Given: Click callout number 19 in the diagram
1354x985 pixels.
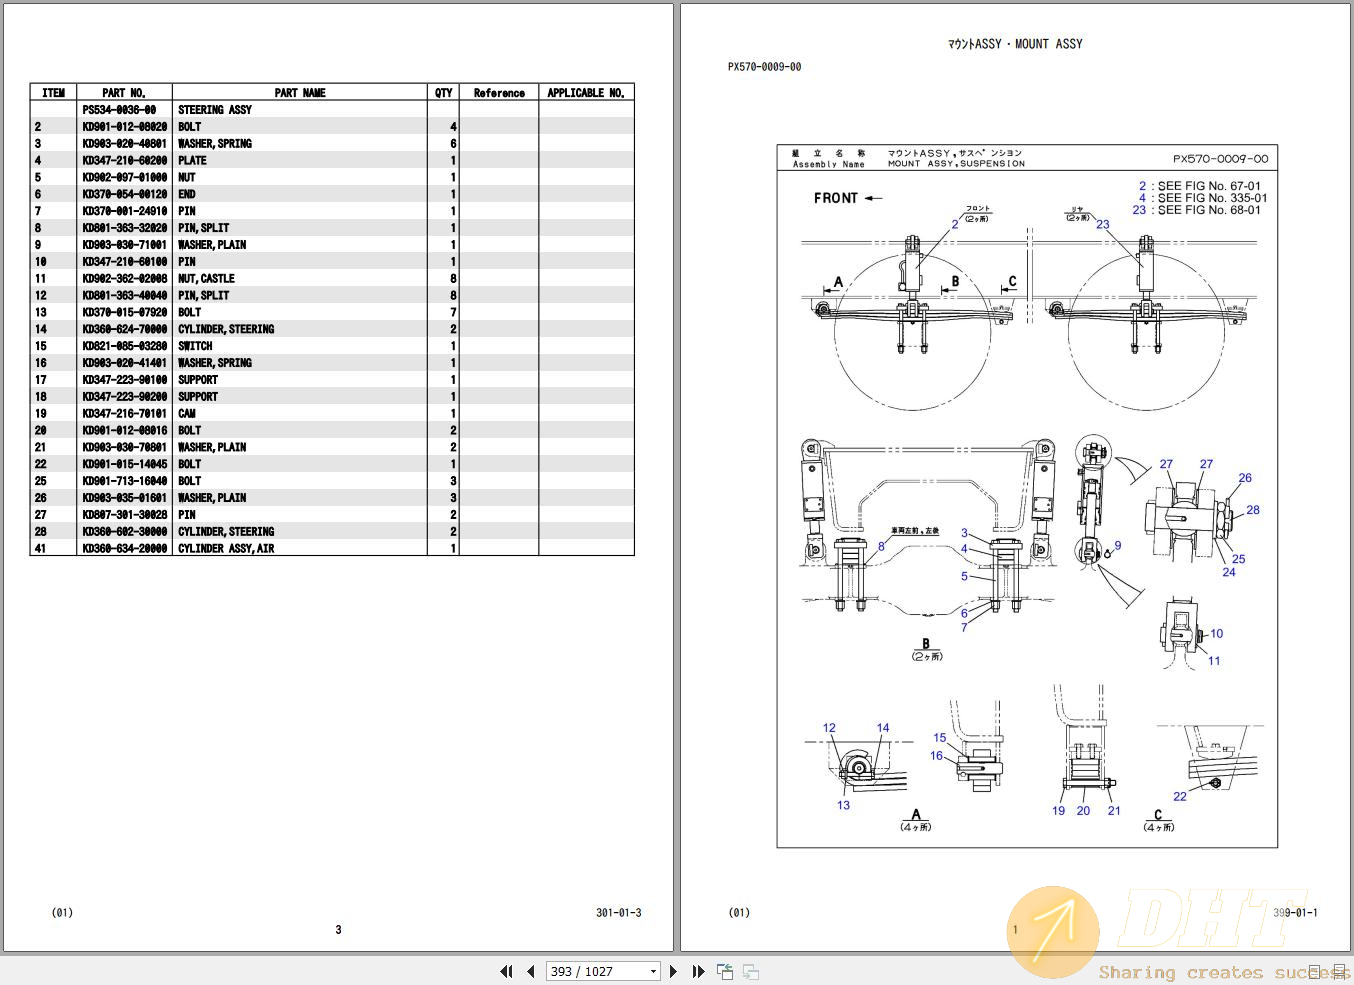Looking at the screenshot, I should [1058, 811].
